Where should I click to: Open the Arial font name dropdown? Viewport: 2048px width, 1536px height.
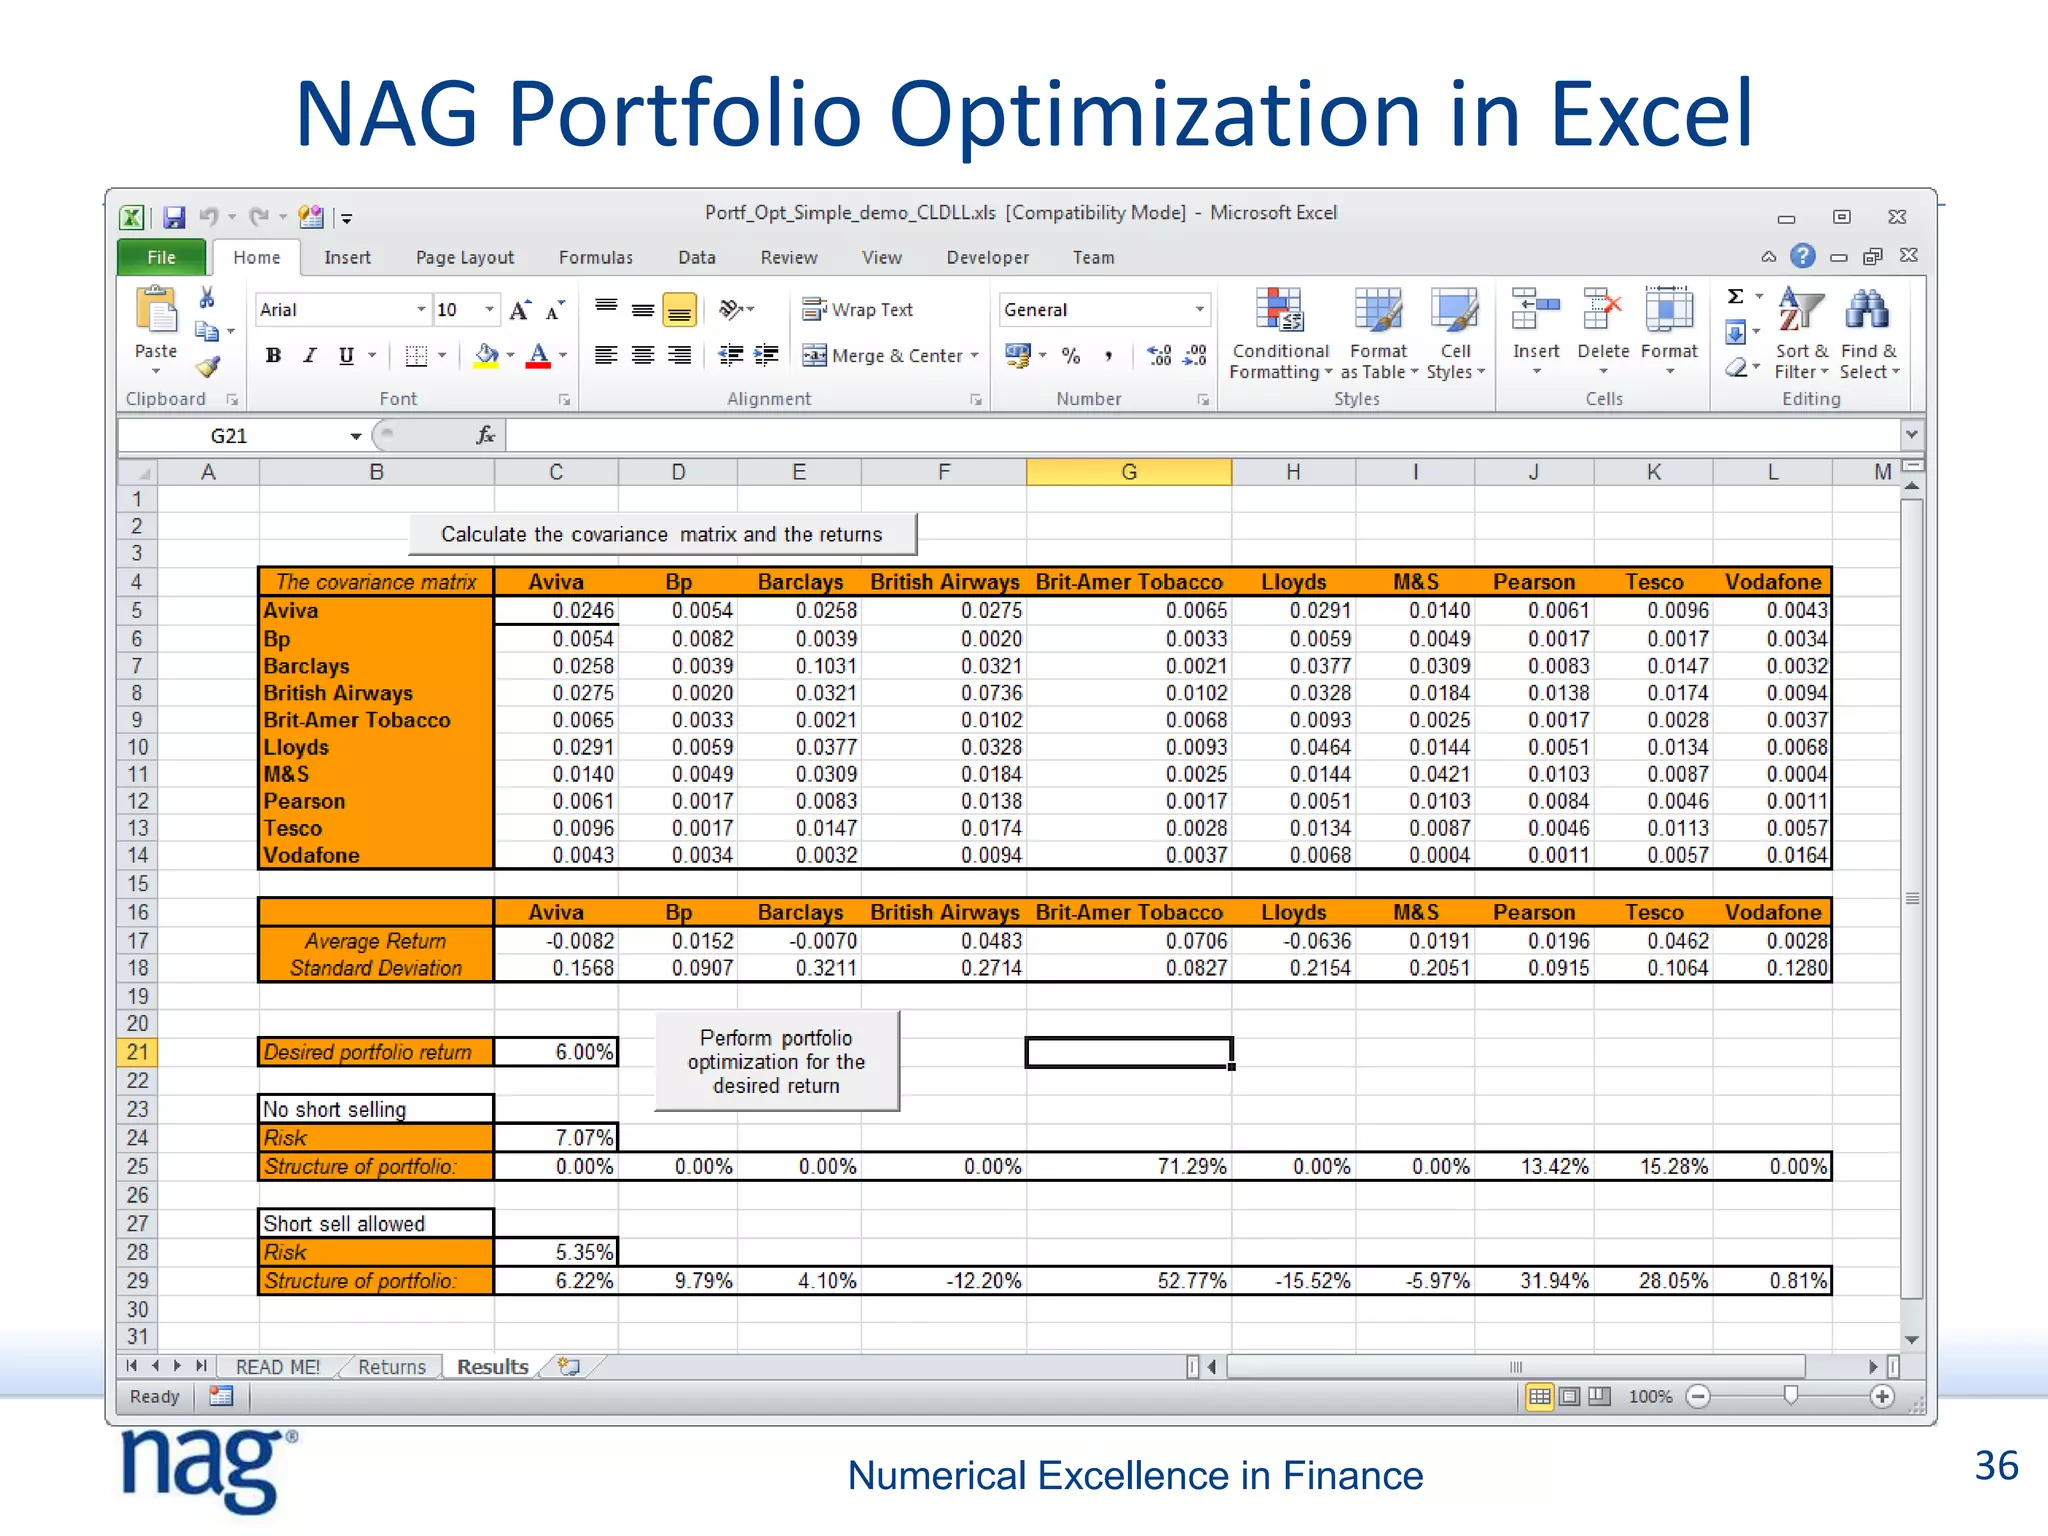click(421, 310)
